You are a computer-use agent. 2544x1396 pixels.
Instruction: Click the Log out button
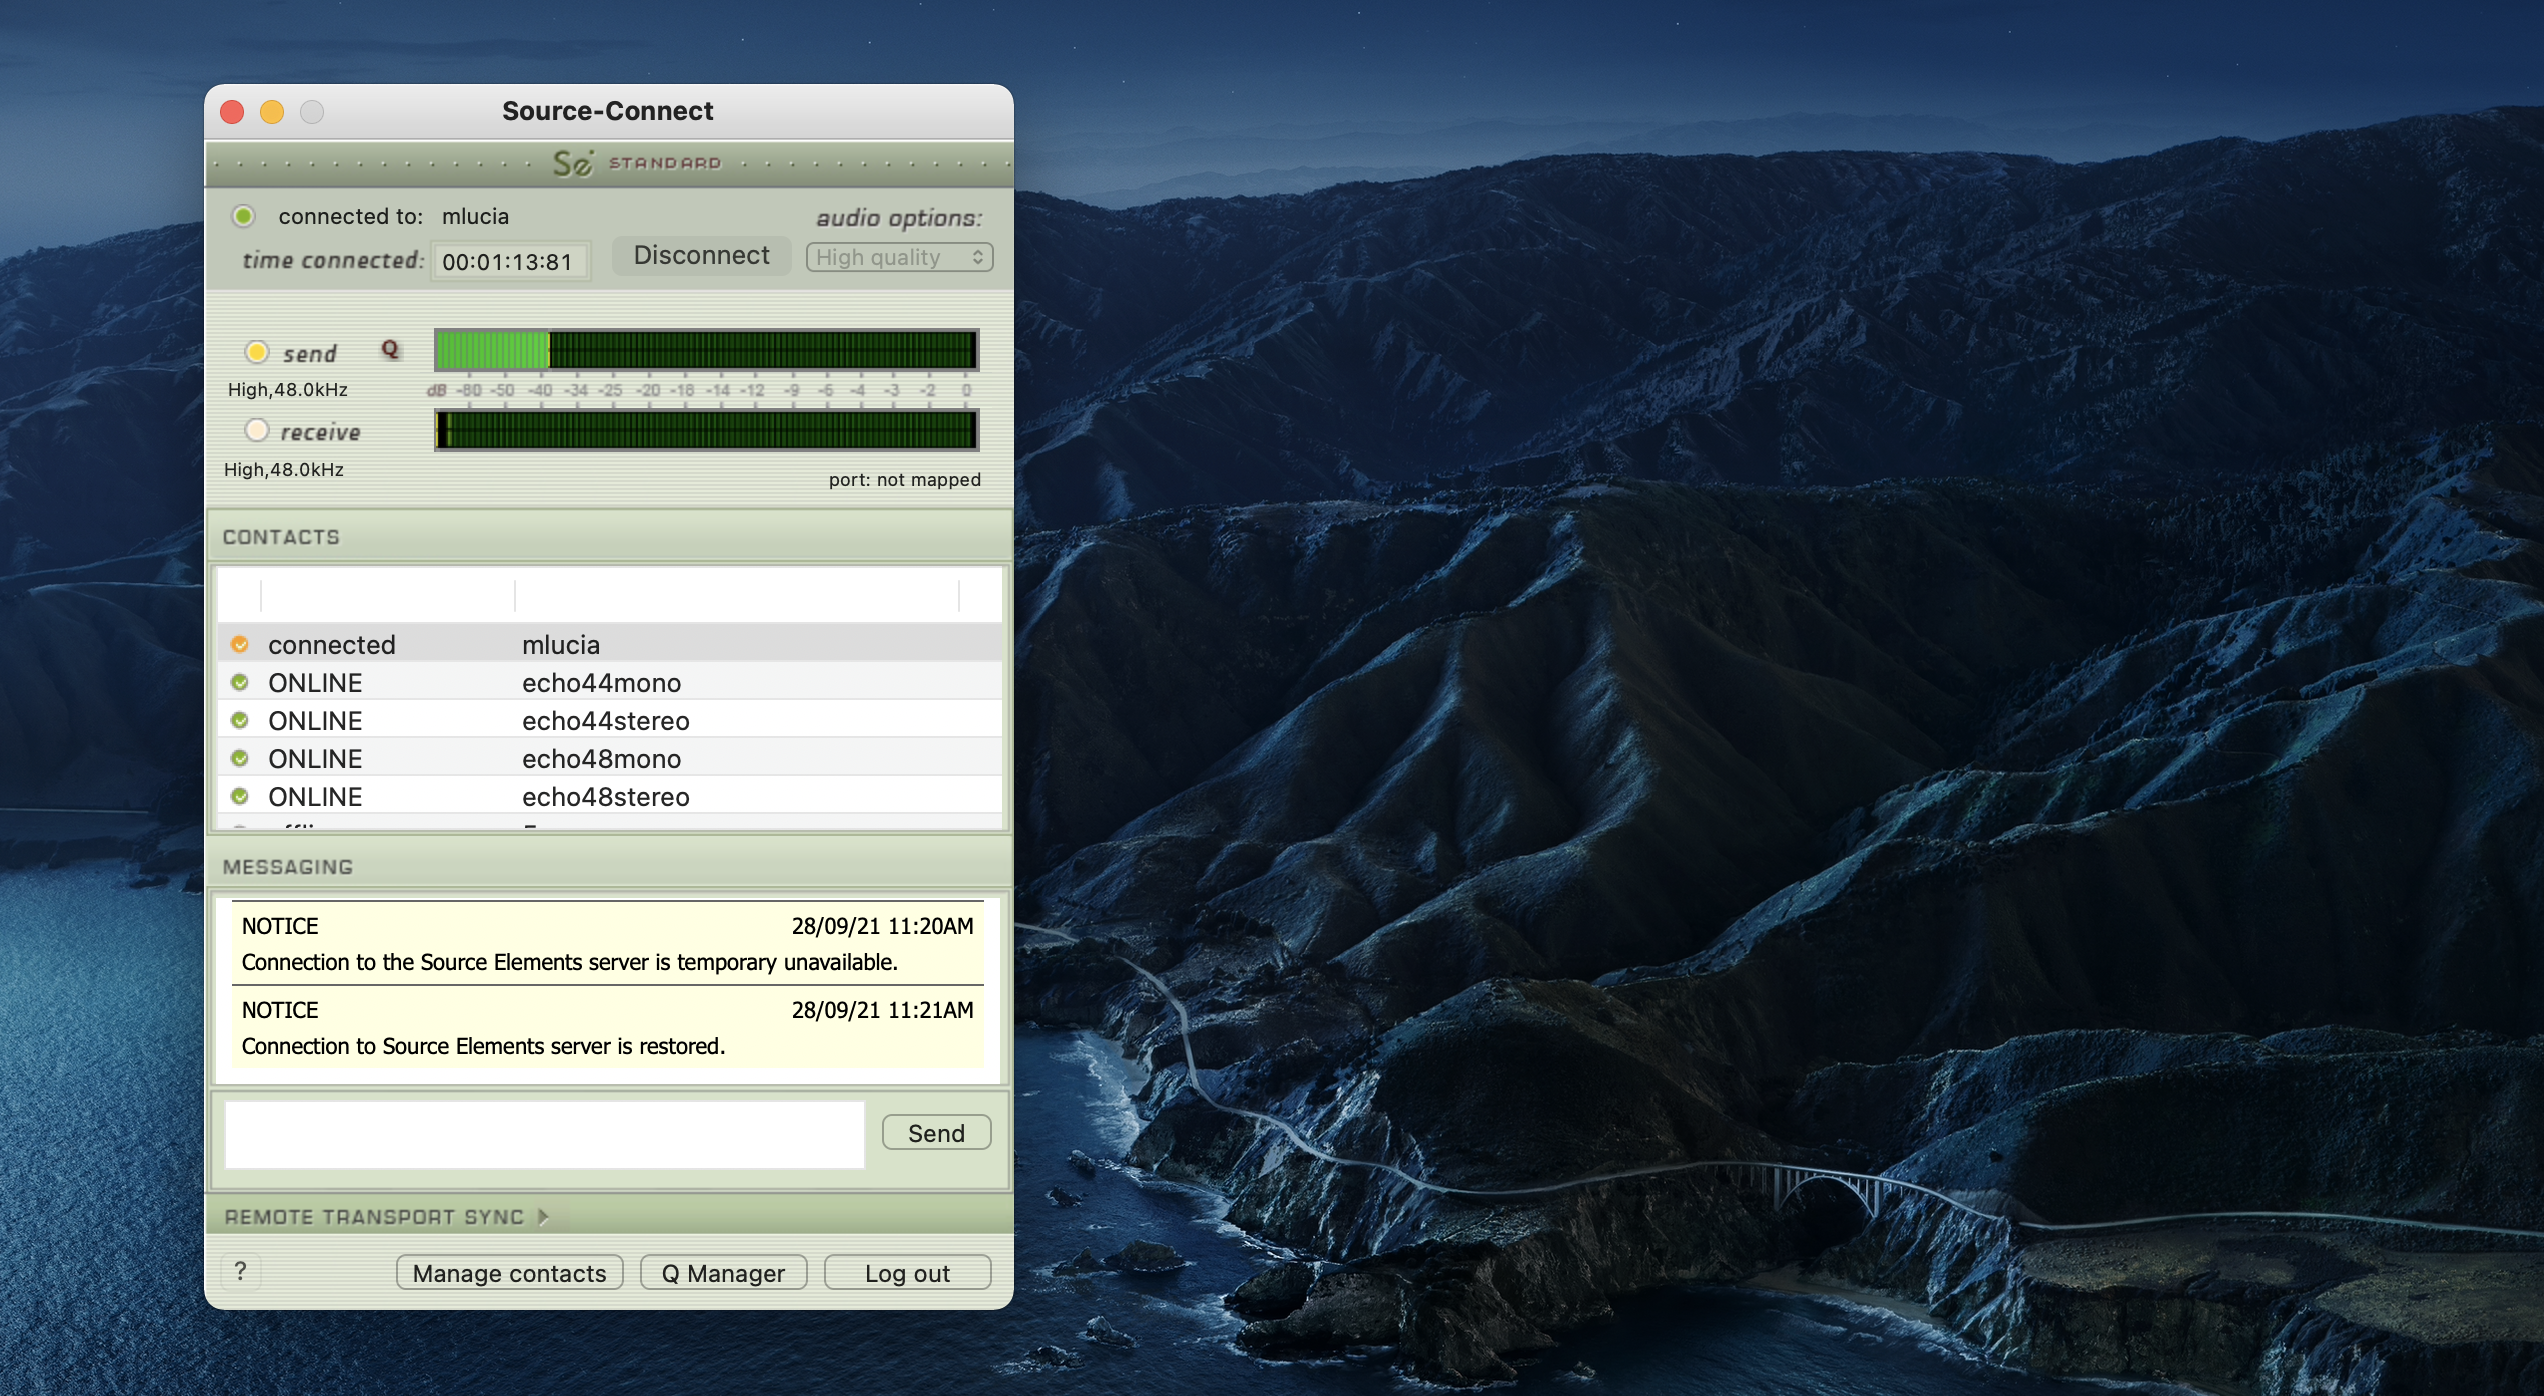tap(907, 1273)
